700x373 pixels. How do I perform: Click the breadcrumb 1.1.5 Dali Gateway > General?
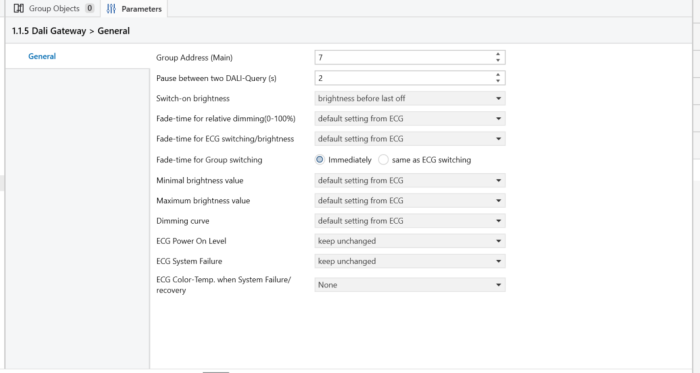coord(71,31)
